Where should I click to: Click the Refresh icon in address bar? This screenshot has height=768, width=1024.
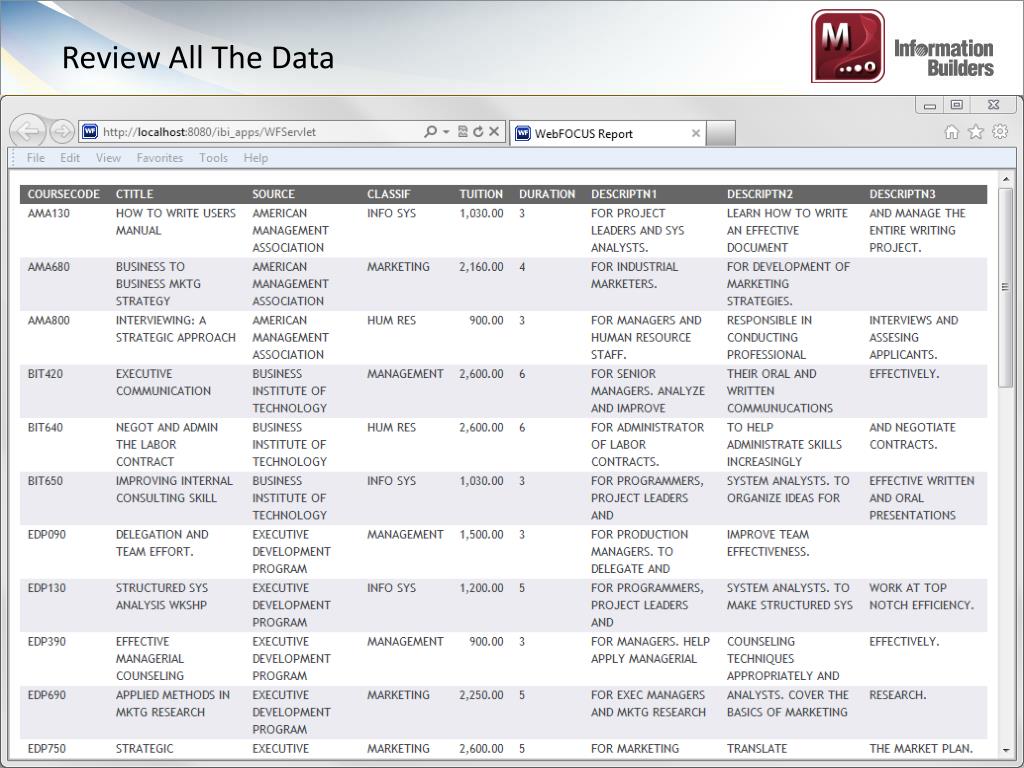[478, 132]
